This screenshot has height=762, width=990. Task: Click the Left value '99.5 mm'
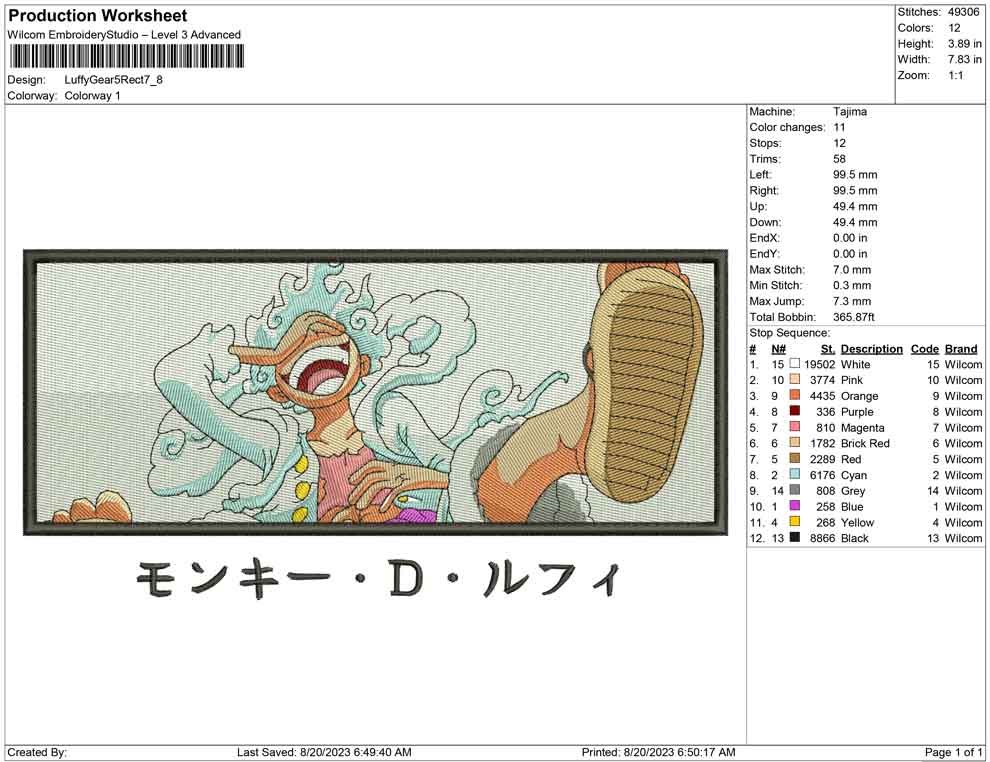pos(855,175)
